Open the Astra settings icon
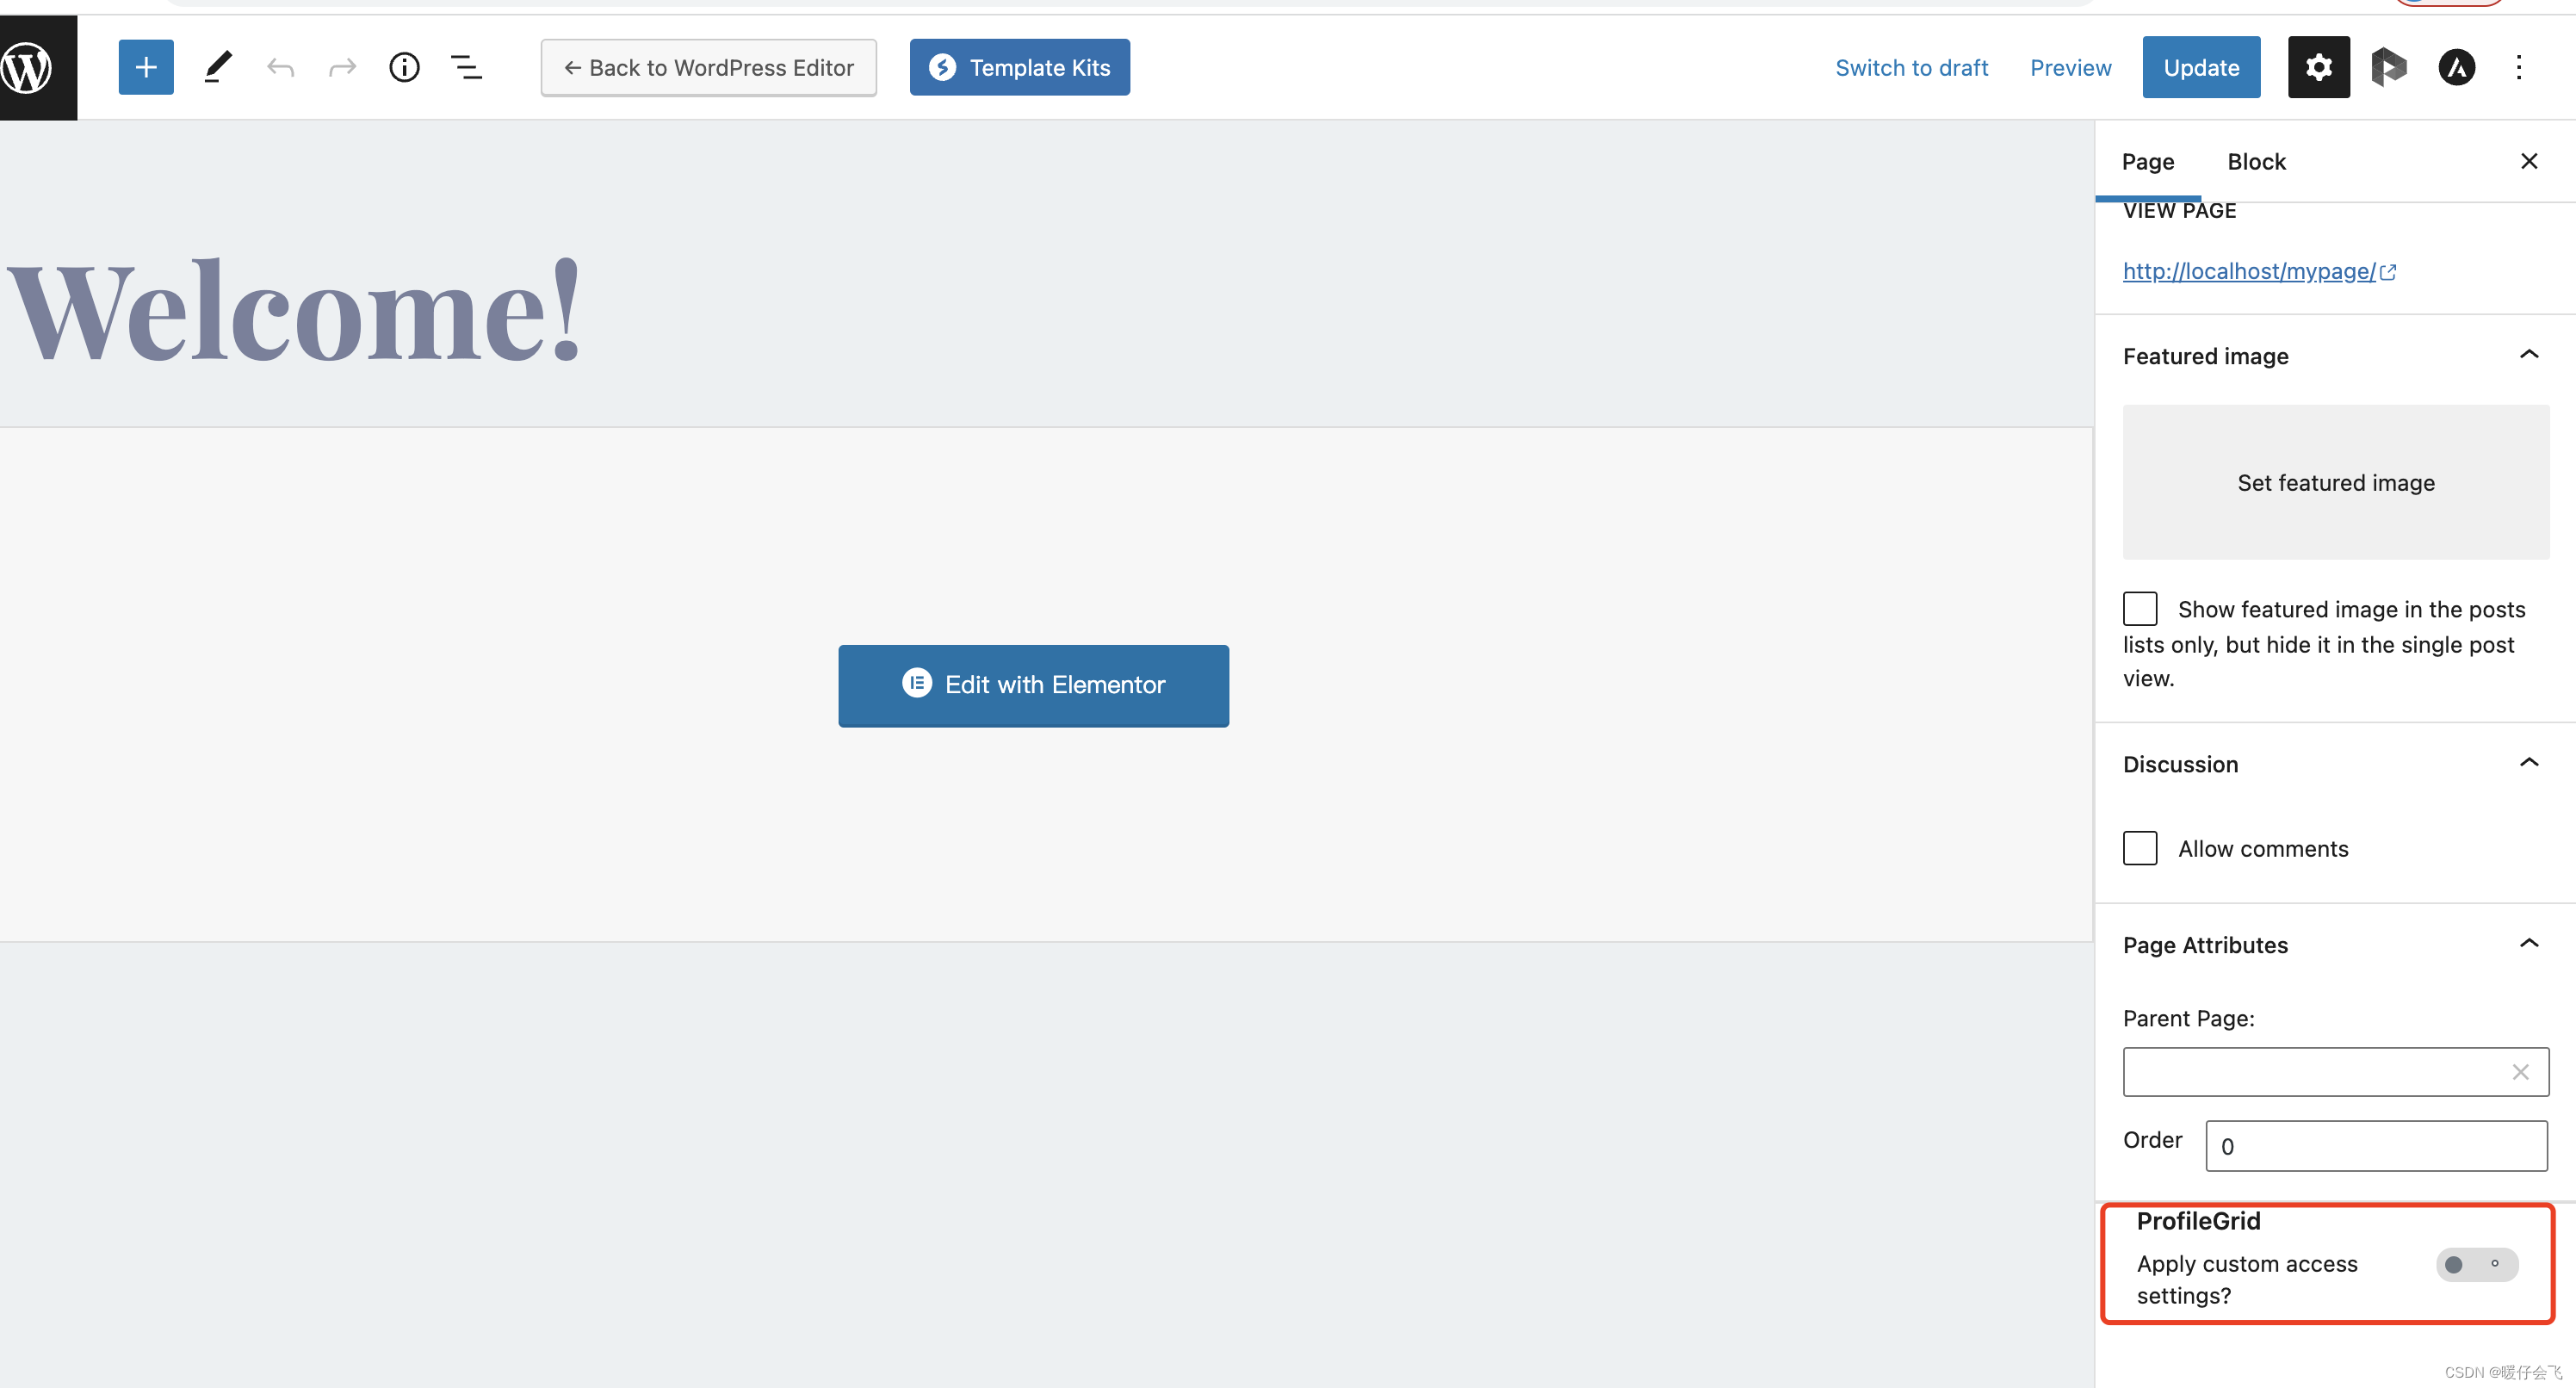 (x=2456, y=68)
